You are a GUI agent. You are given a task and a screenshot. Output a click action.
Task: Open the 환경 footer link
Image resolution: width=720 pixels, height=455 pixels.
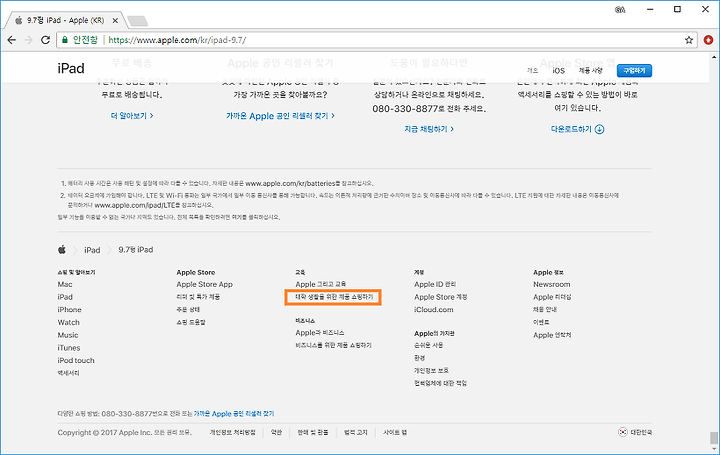[420, 358]
